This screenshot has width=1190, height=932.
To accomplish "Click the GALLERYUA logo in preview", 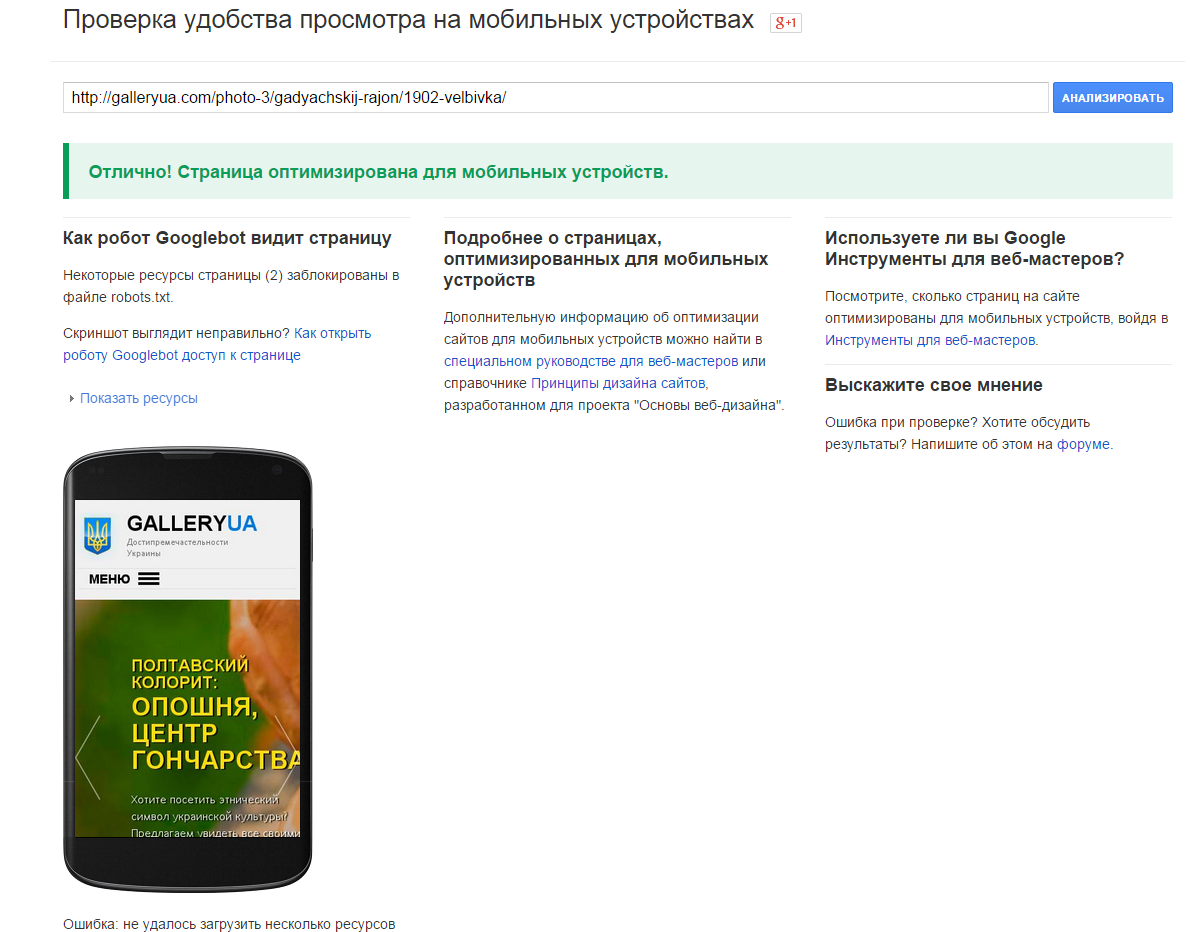I will tap(191, 524).
